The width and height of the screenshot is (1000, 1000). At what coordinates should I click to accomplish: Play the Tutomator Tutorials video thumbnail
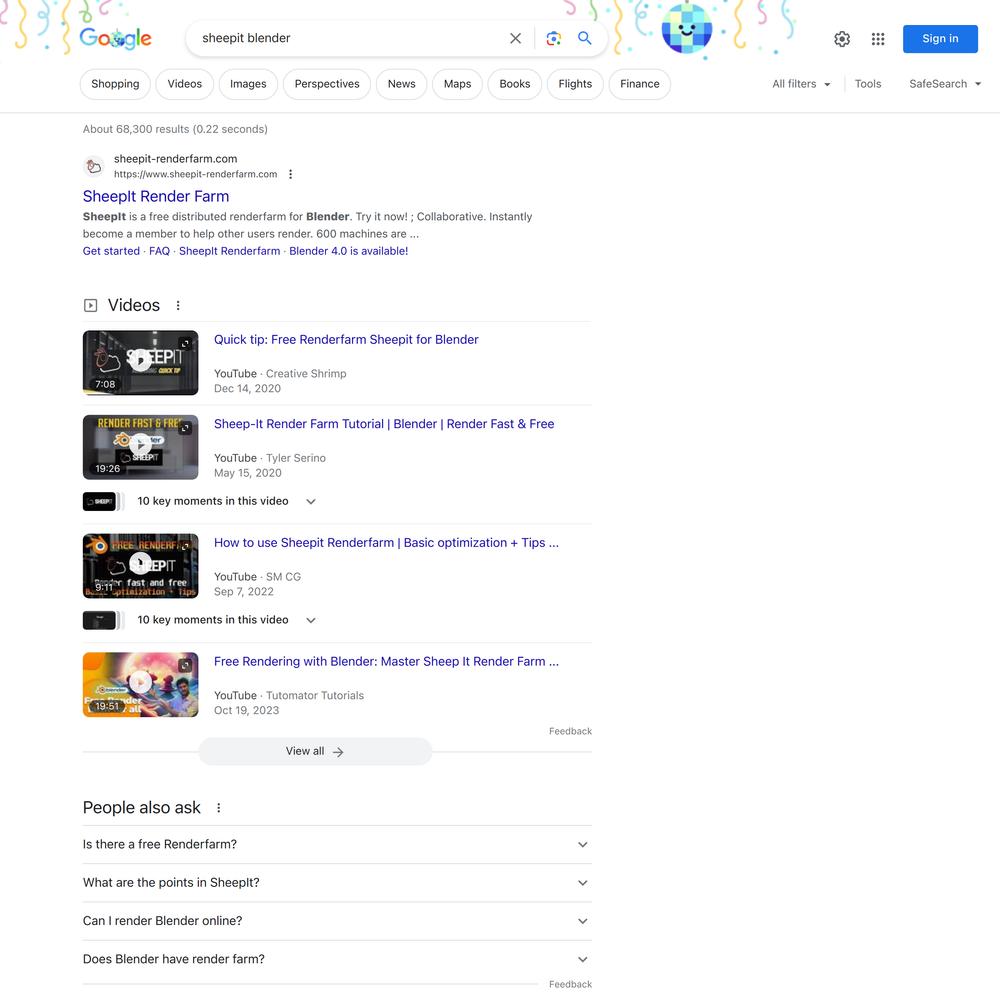coord(140,684)
